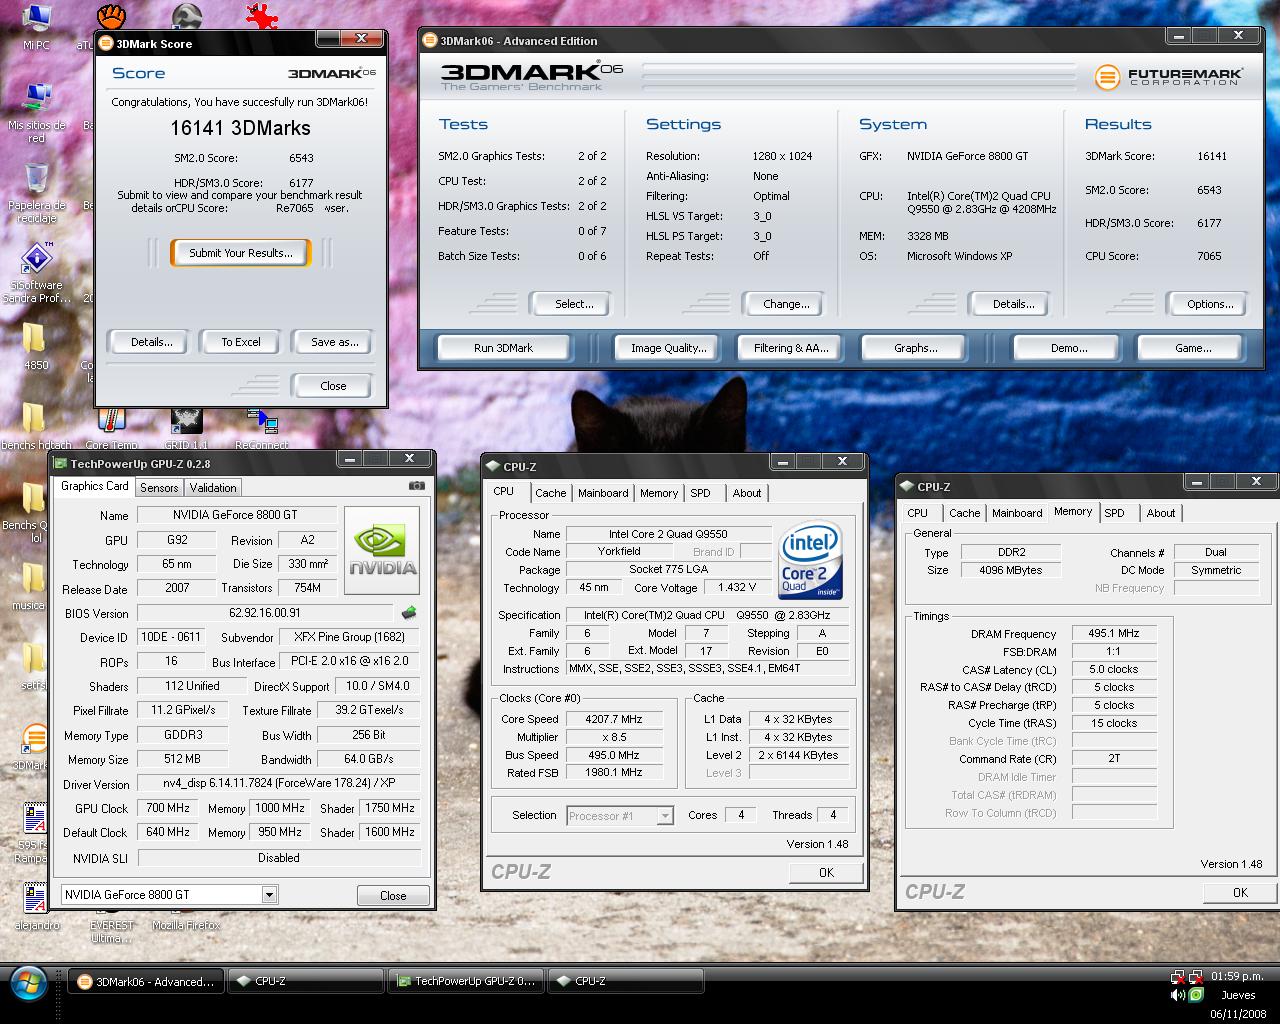Switch to the Memory tab in the CPU window of CPU-Z

click(x=659, y=493)
